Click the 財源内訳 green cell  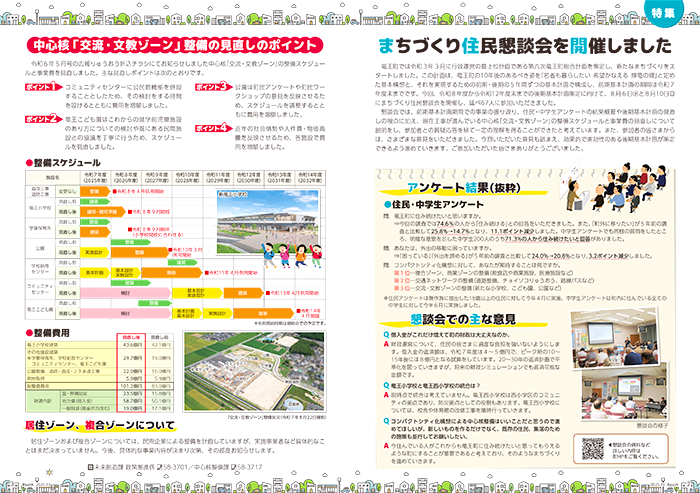tap(42, 401)
